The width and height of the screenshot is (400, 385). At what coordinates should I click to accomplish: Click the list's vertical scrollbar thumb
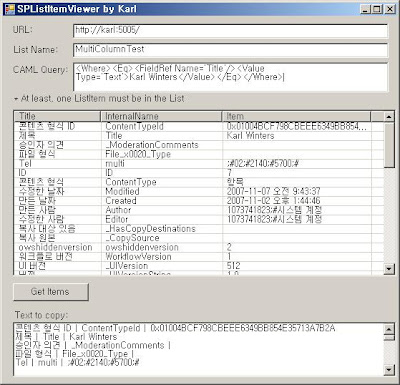389,145
